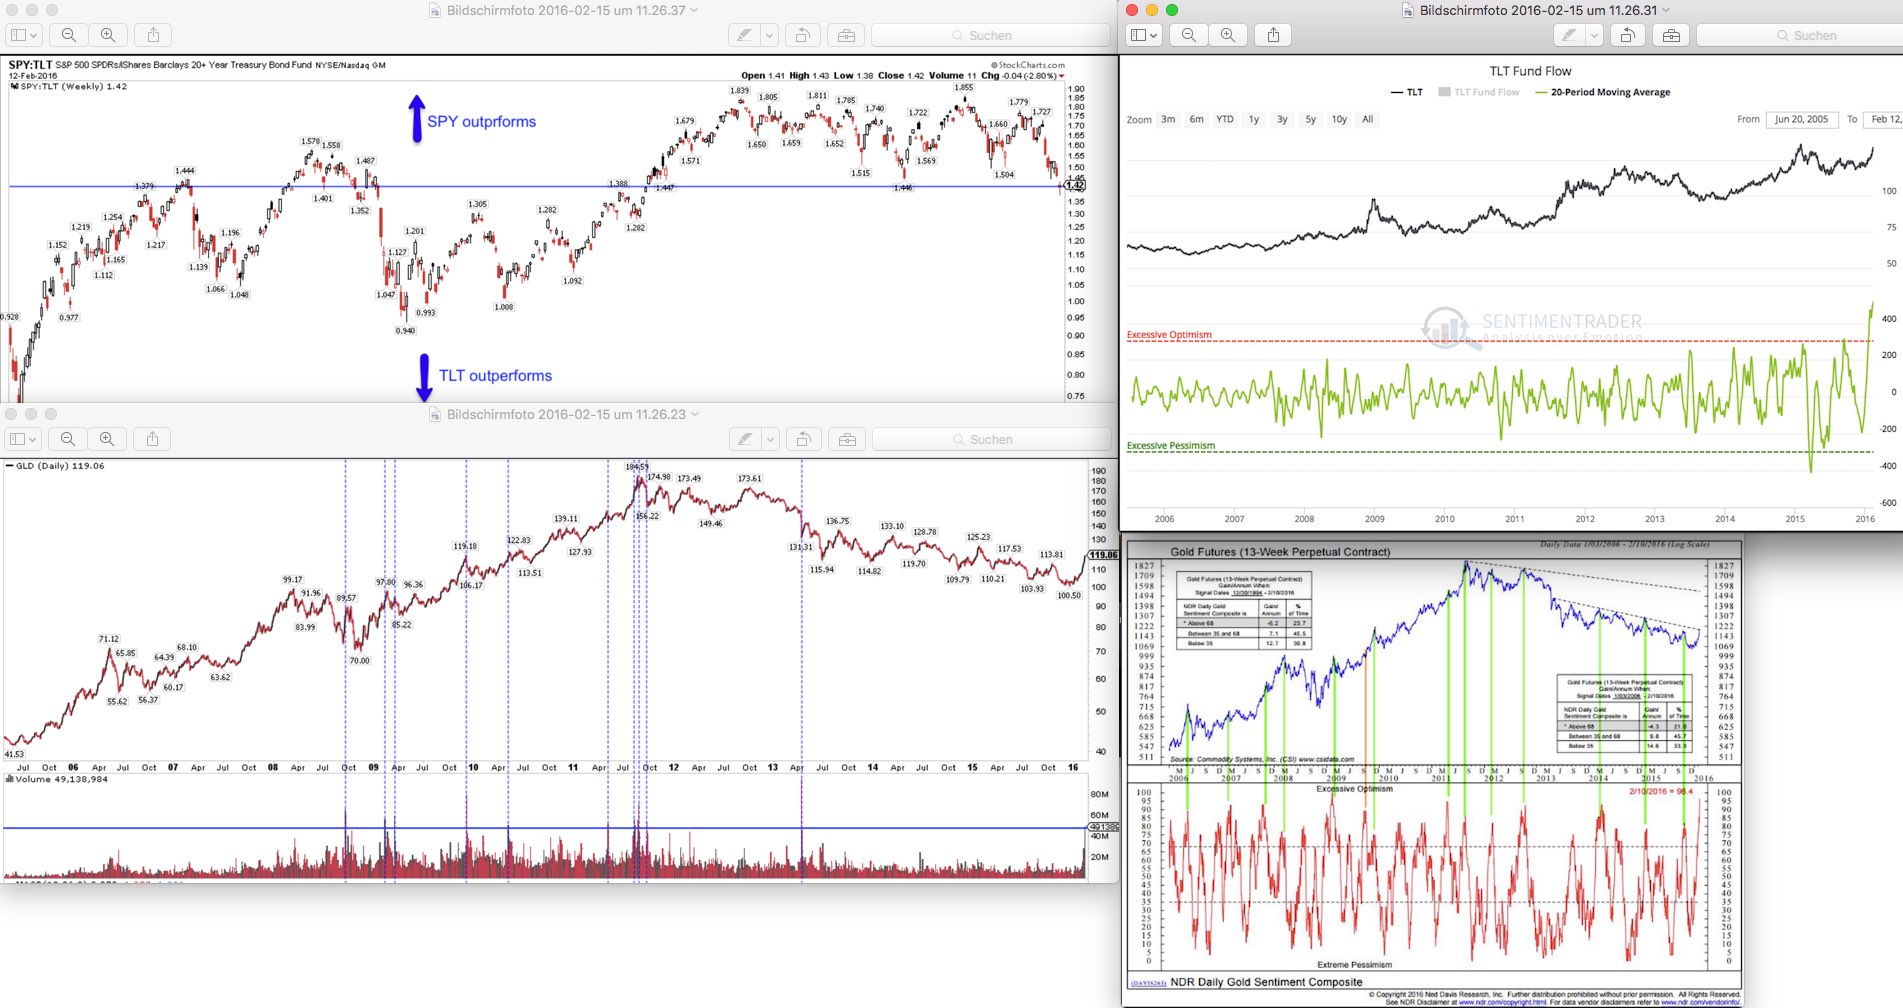This screenshot has width=1903, height=1008.
Task: Click the From date field Jun 20, 2005
Action: (1801, 119)
